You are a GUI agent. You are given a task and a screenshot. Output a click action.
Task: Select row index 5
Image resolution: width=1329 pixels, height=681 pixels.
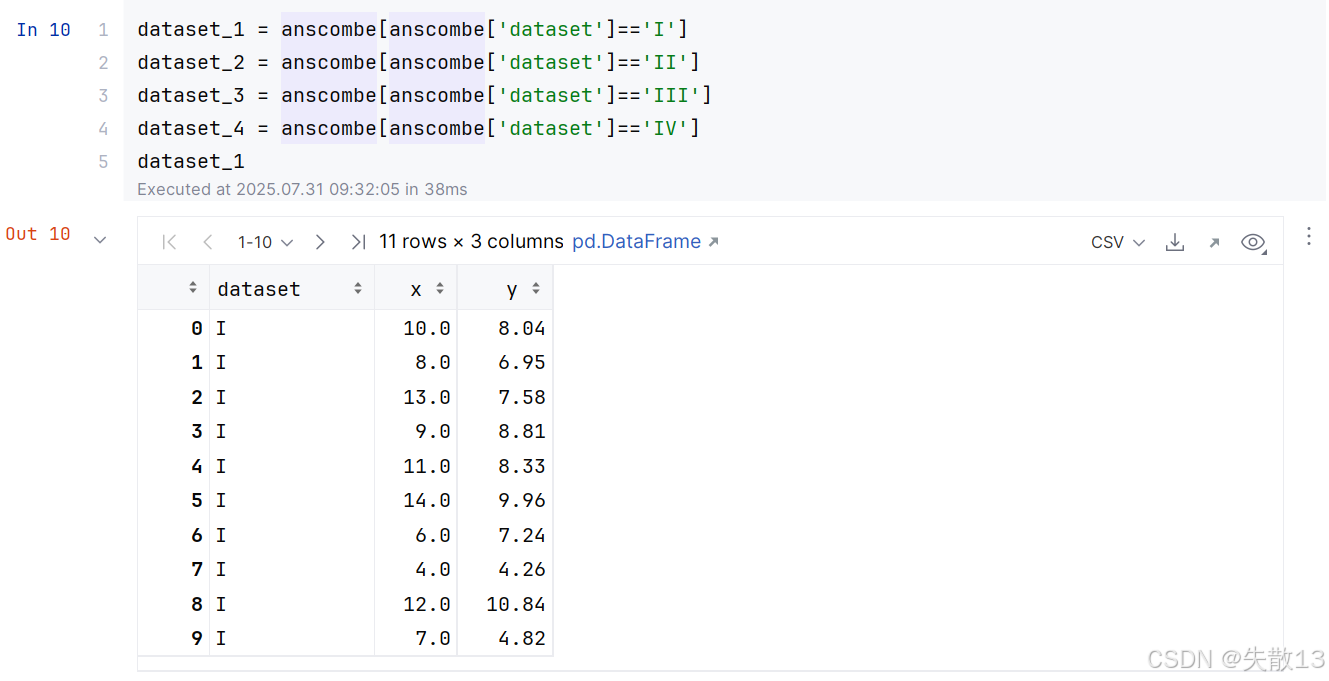click(196, 500)
